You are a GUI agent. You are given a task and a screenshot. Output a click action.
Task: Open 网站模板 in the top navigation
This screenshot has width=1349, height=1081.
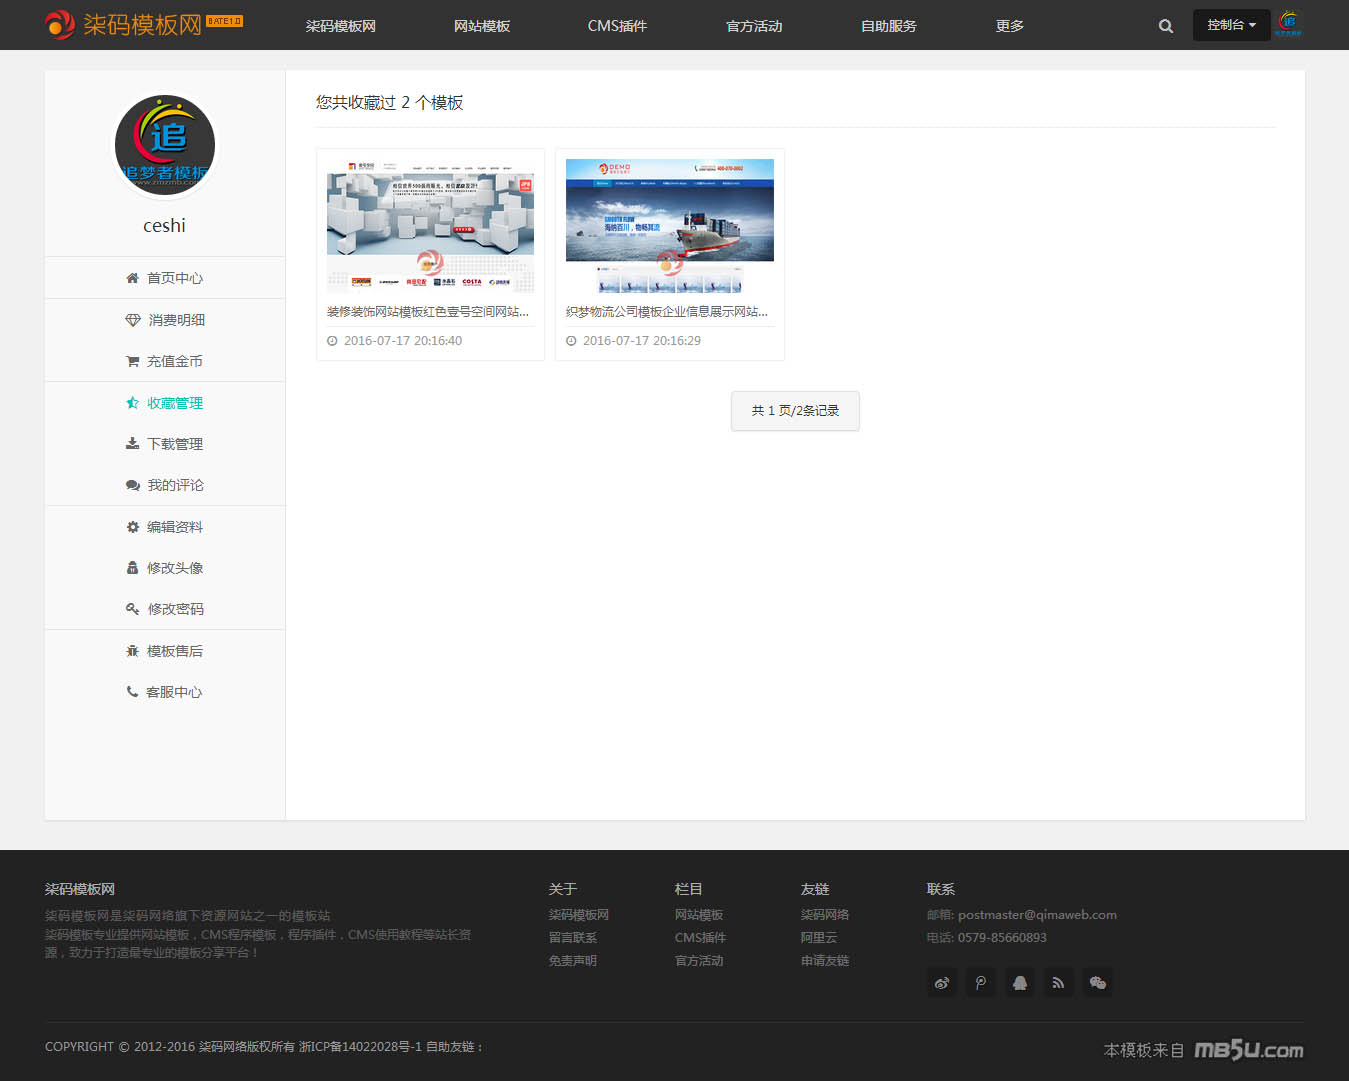(482, 26)
